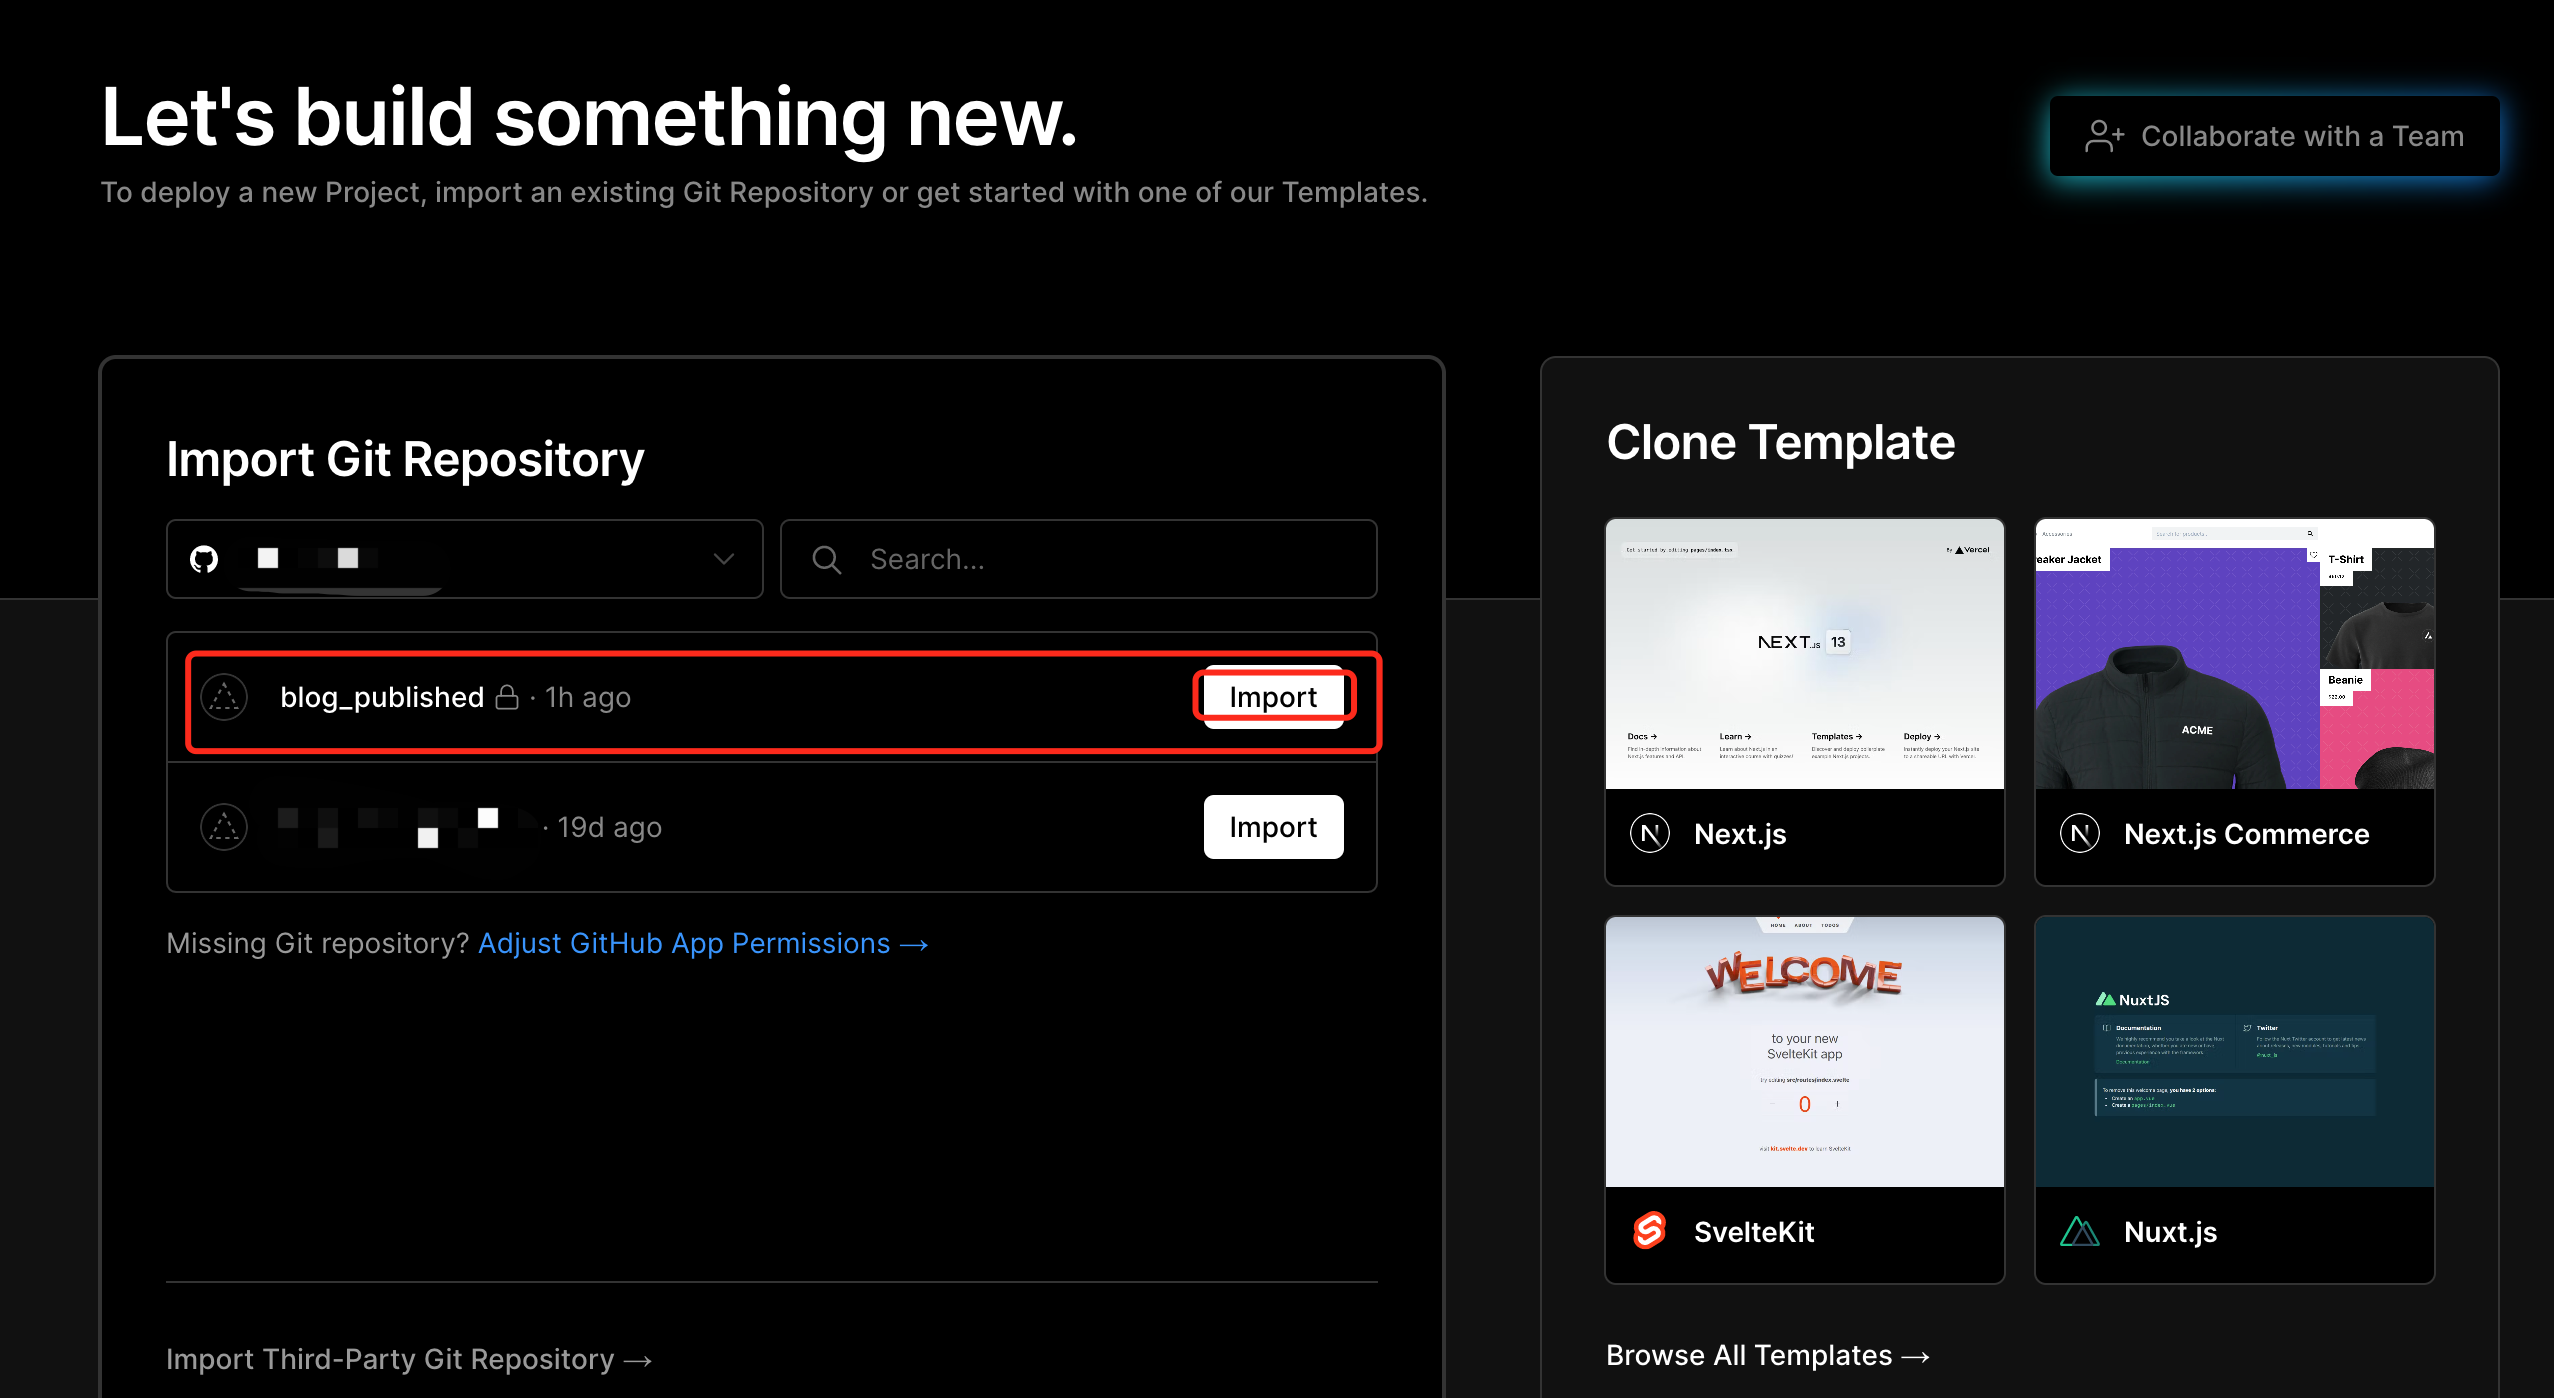The height and width of the screenshot is (1398, 2554).
Task: Open the Next.js Commerce template thumbnail
Action: click(2234, 654)
